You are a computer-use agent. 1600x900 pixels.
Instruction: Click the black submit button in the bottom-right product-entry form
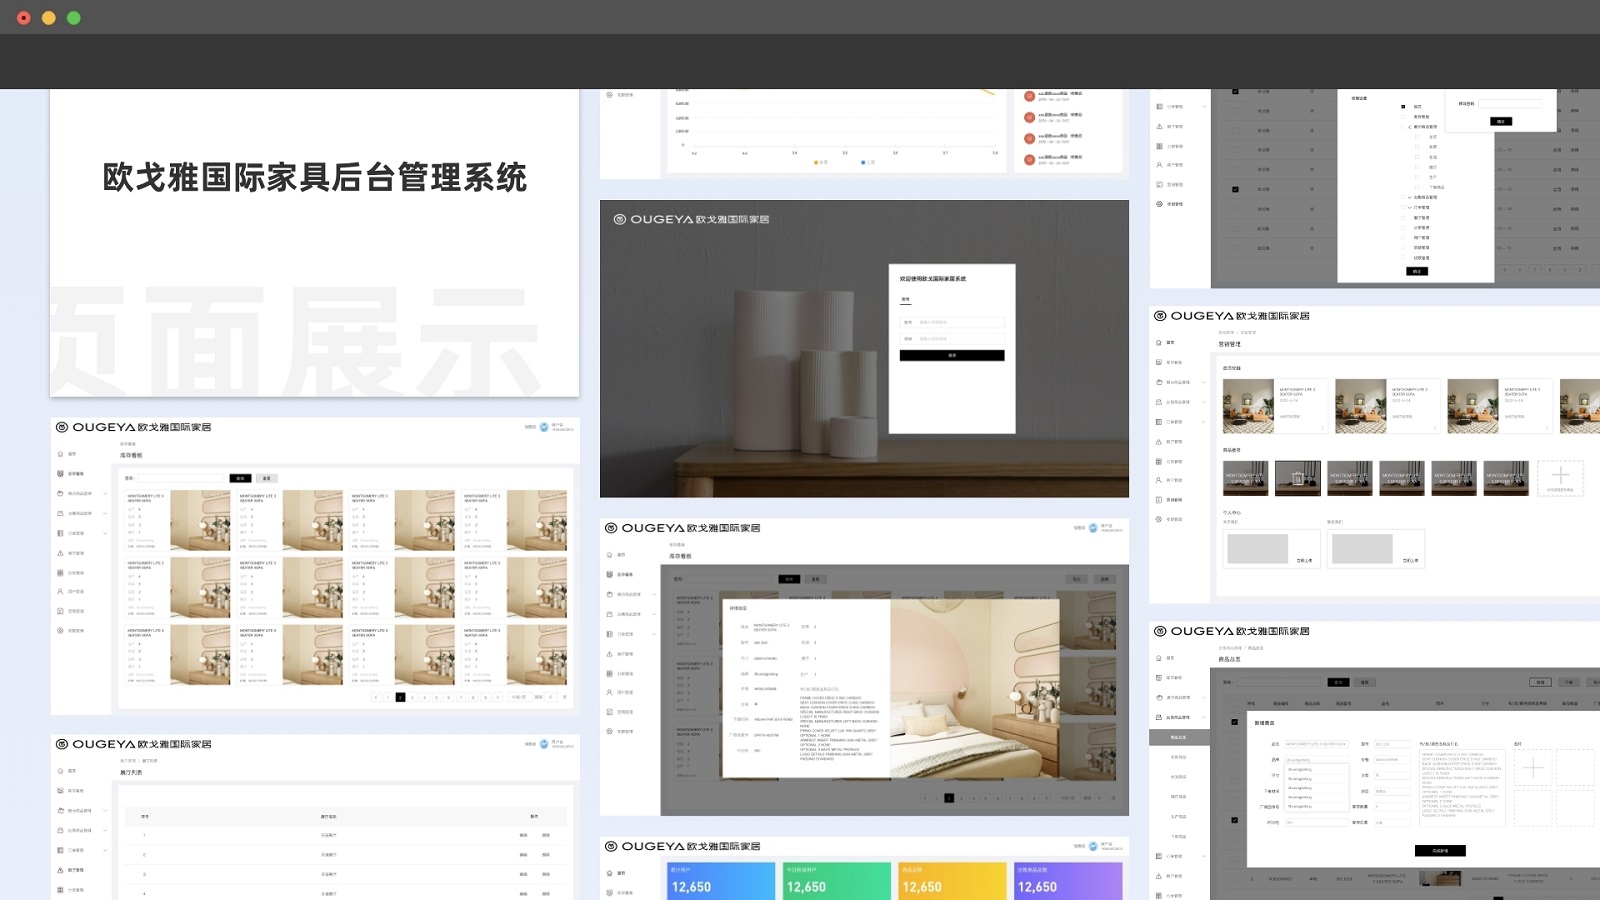click(1440, 851)
